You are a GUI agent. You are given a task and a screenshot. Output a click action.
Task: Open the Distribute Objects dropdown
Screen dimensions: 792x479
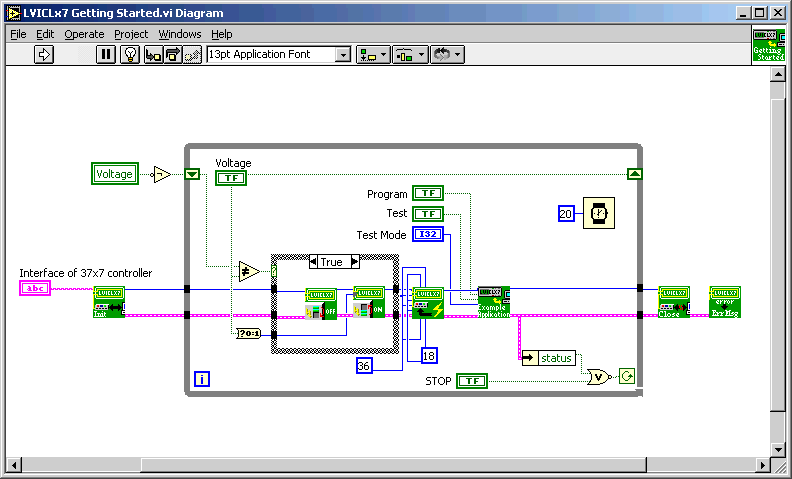pos(411,54)
